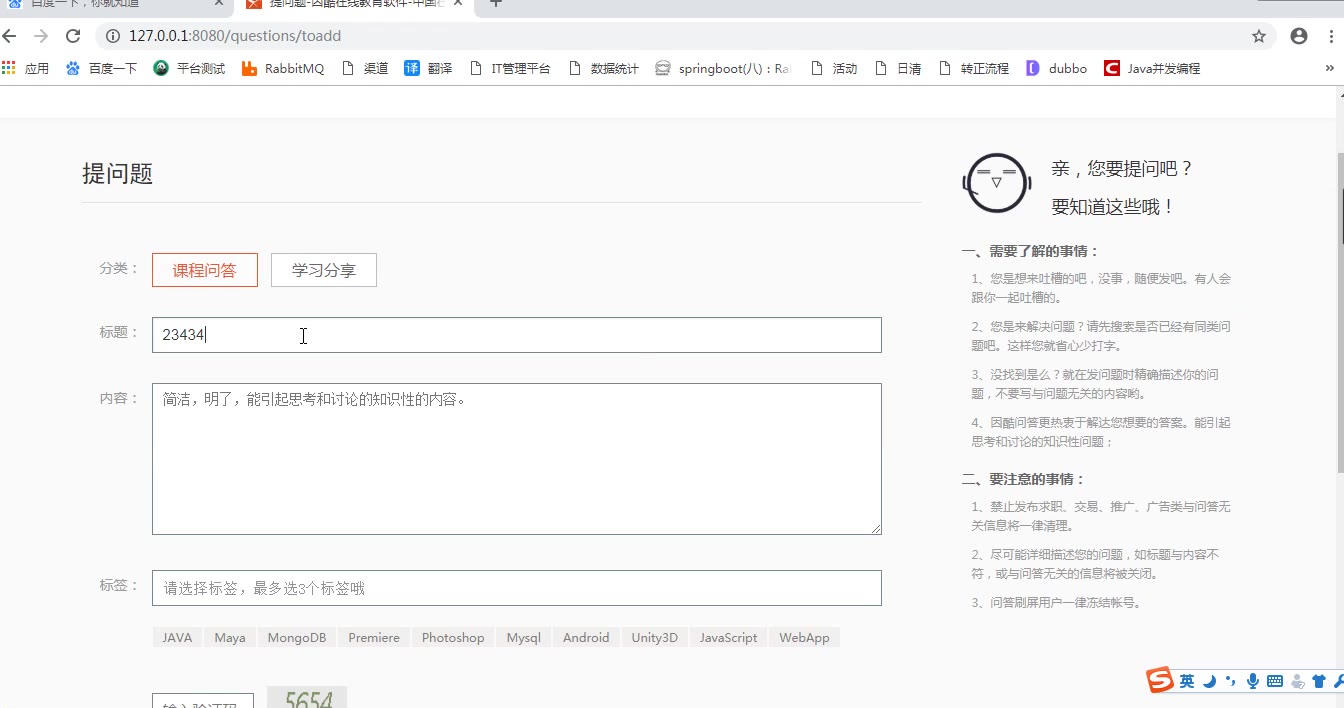Click Sogou user account icon
The height and width of the screenshot is (708, 1344).
tap(1298, 681)
